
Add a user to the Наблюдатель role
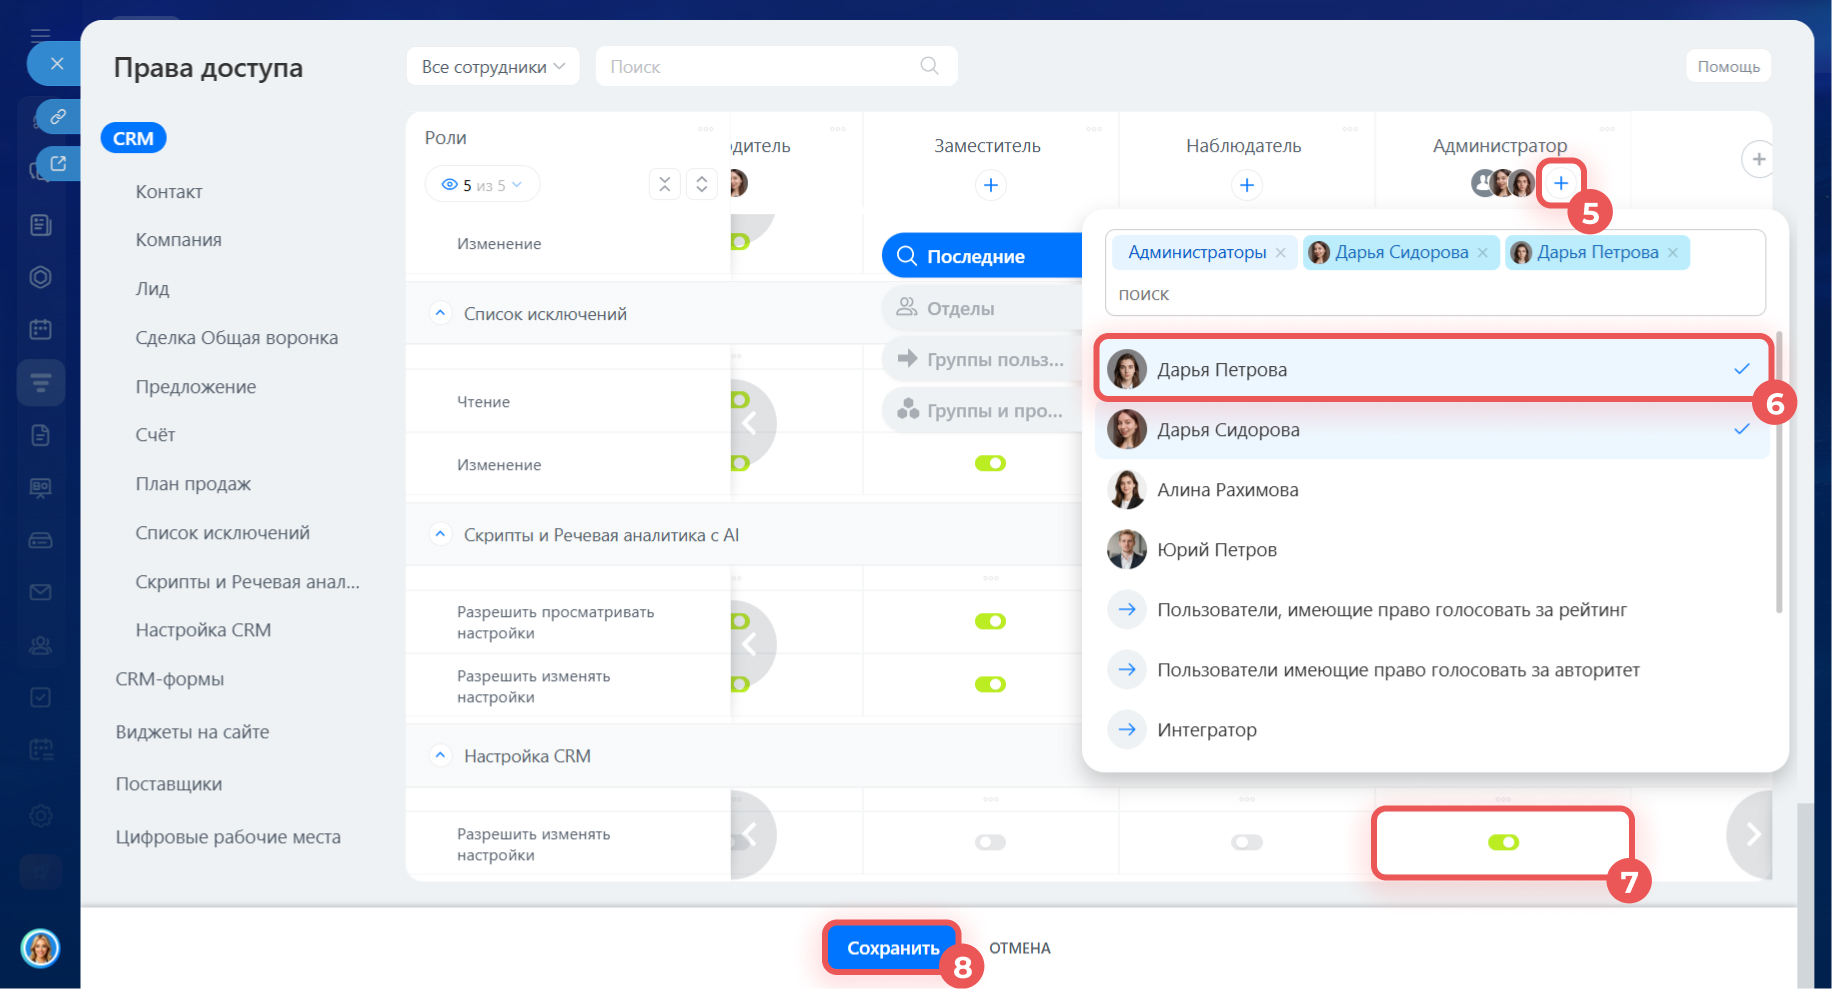click(1246, 185)
